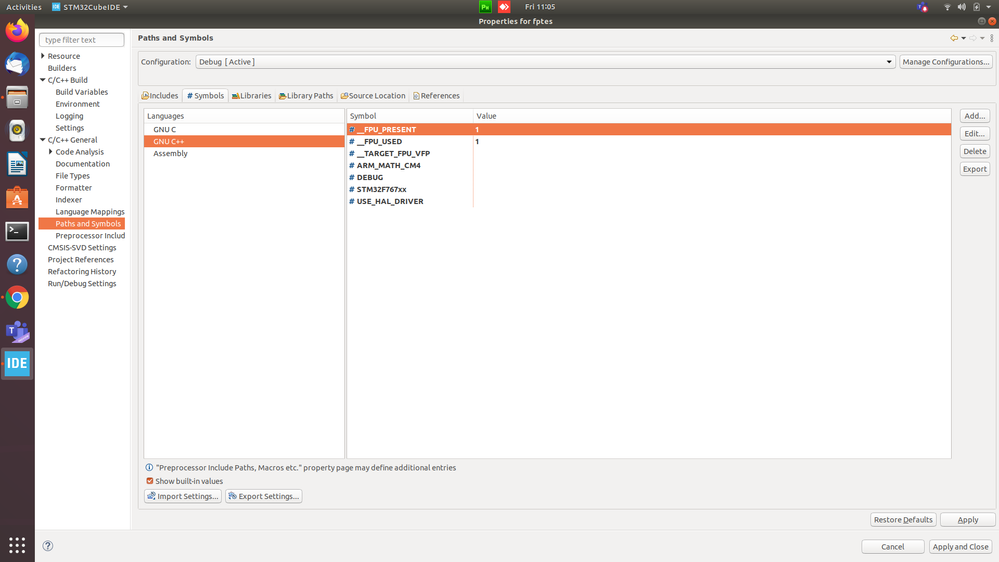Click the Cancel button
The width and height of the screenshot is (999, 562).
pos(893,547)
